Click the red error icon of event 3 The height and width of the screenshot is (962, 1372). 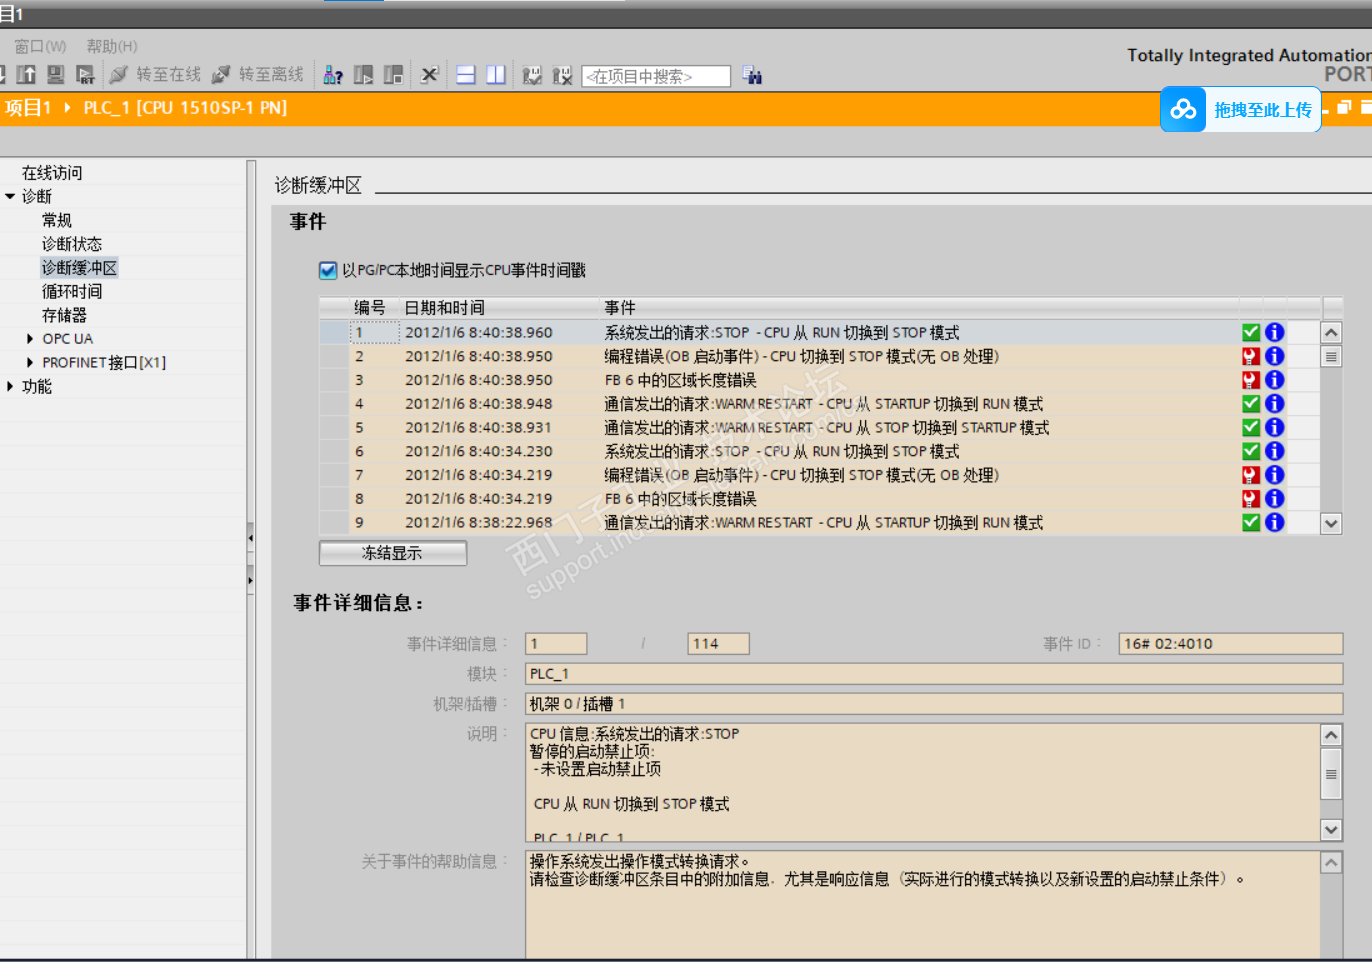click(x=1251, y=380)
